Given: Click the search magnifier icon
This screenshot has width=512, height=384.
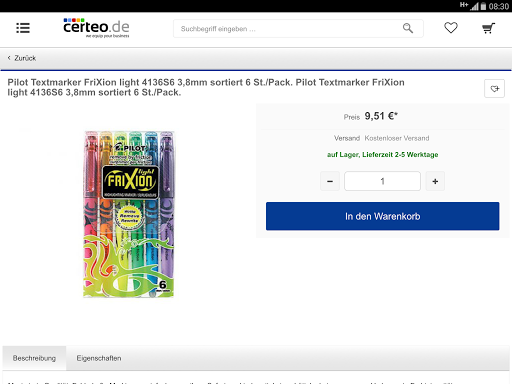Looking at the screenshot, I should click(408, 28).
